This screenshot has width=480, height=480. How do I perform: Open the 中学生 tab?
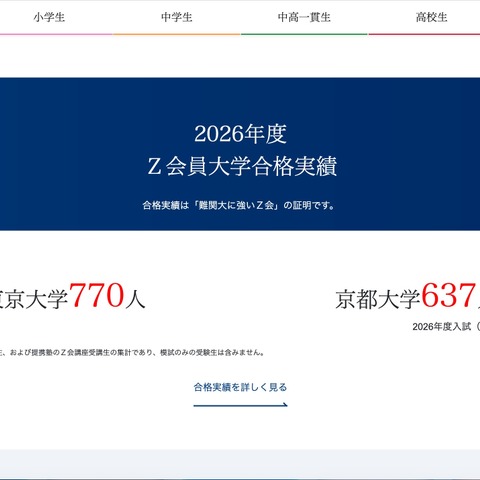tap(177, 17)
